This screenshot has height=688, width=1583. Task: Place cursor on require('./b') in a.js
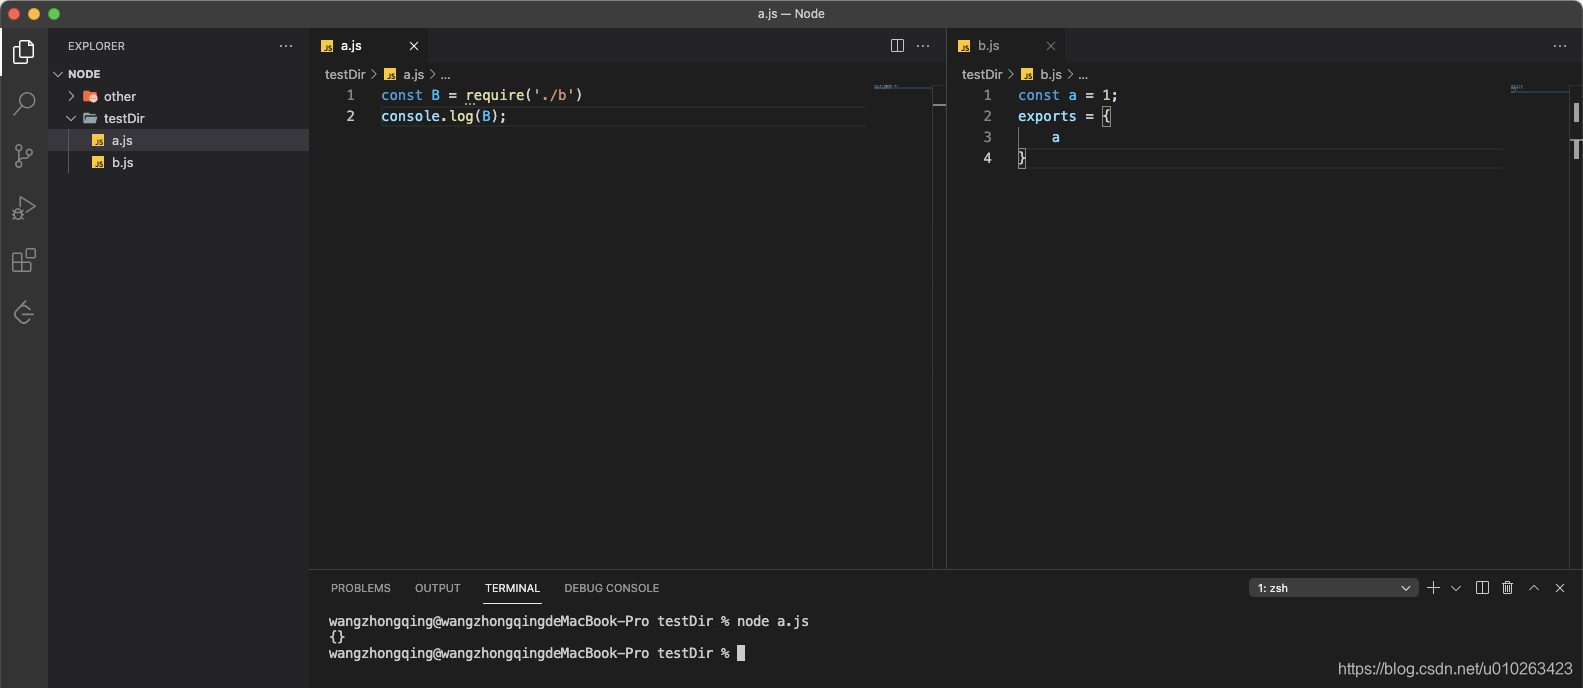coord(524,95)
